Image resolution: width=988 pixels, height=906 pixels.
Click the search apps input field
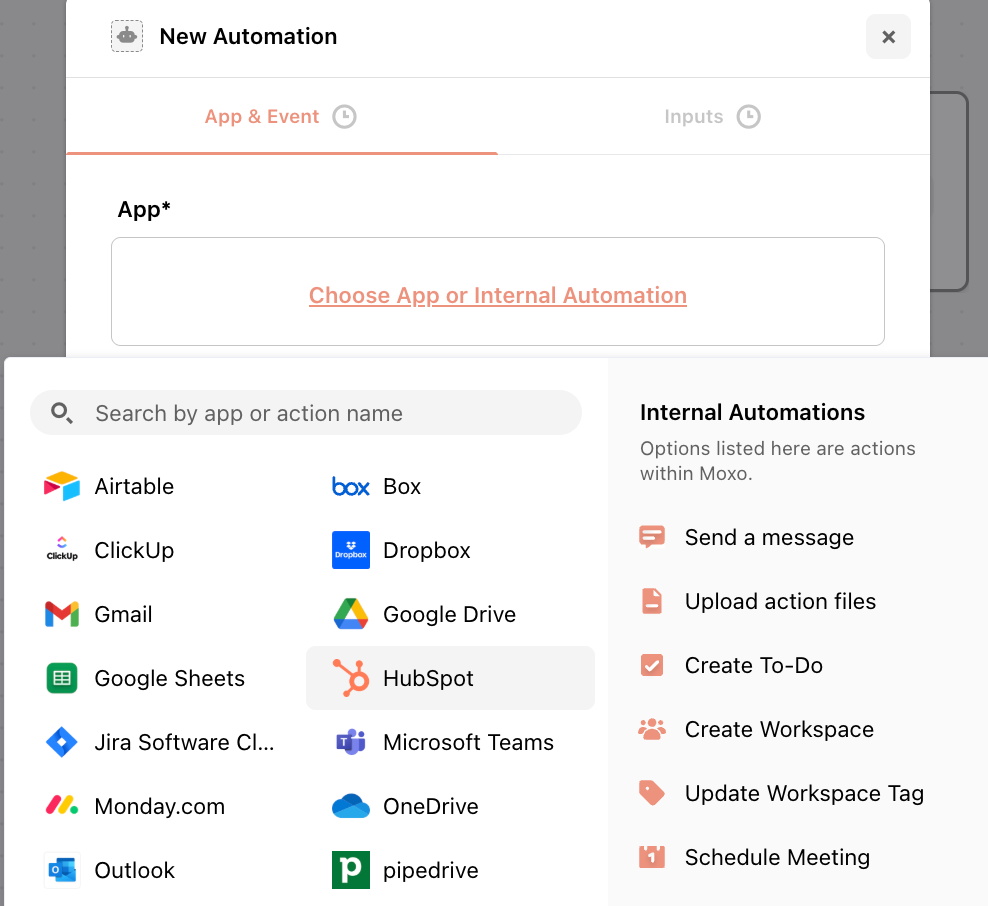306,412
